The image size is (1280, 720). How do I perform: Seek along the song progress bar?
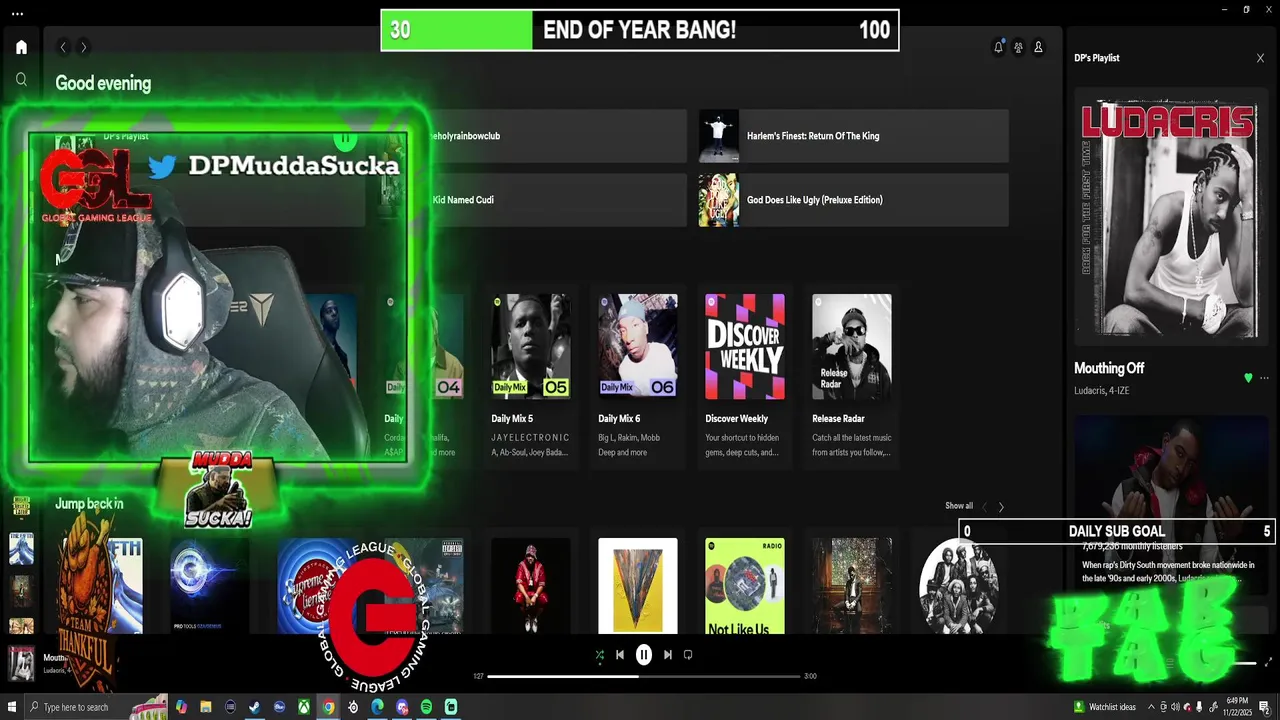644,676
